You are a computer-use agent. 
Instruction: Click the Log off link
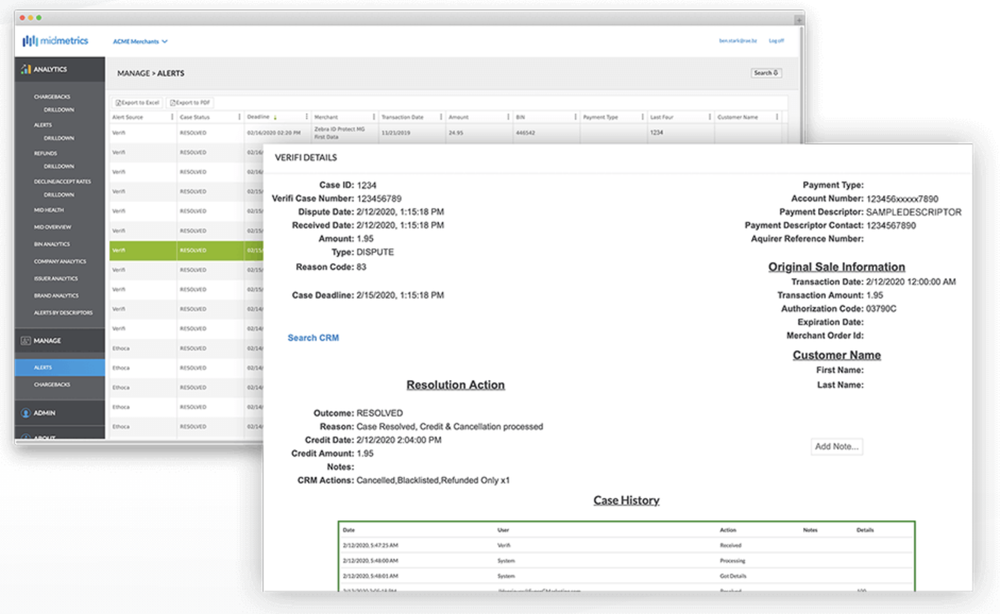pyautogui.click(x=776, y=41)
